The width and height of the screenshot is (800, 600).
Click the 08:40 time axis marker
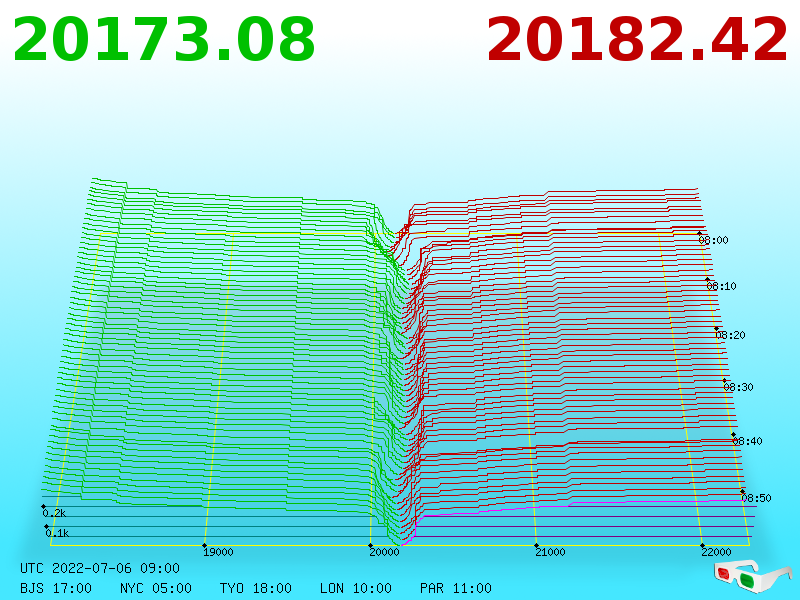pos(747,441)
